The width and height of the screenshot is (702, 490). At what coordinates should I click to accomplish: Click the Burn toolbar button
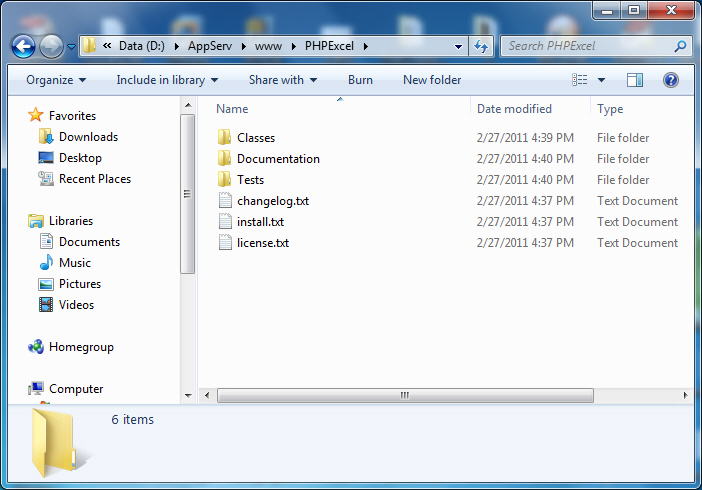tap(360, 80)
